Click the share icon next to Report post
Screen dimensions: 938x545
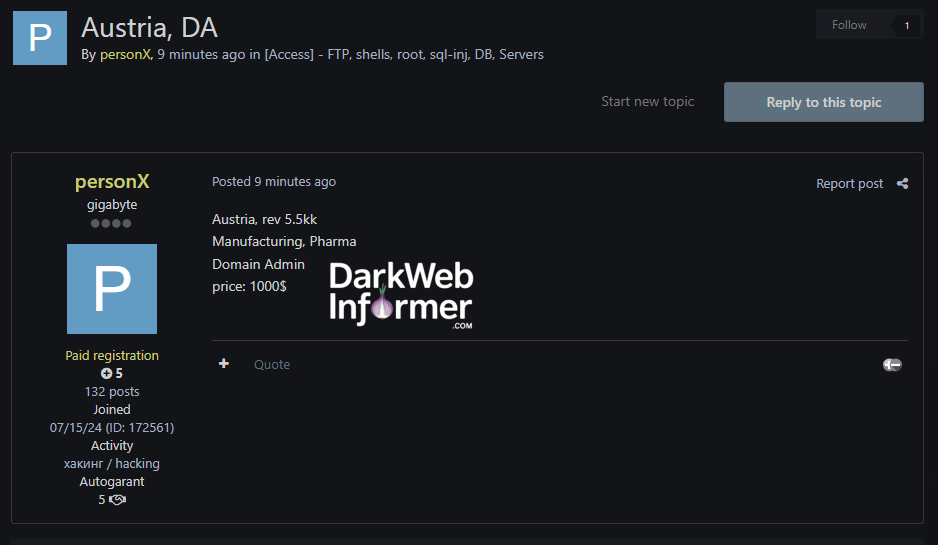(902, 183)
